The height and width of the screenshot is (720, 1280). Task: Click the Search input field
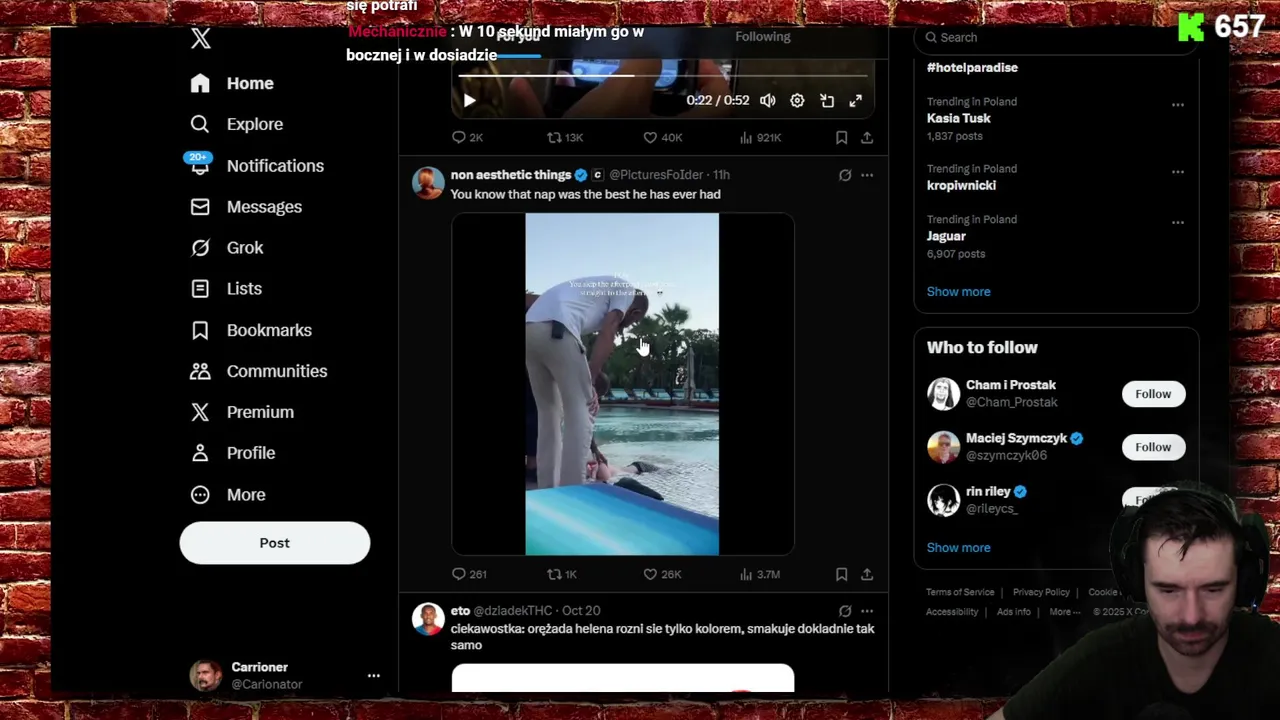(x=1056, y=37)
